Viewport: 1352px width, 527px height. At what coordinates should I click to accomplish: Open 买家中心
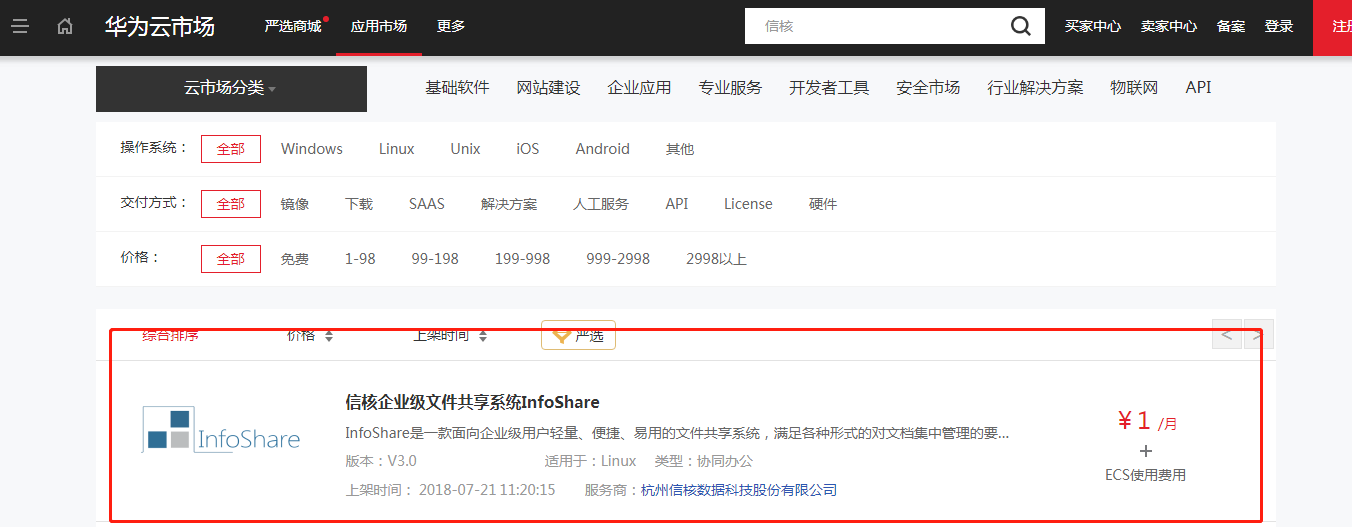click(x=1093, y=27)
